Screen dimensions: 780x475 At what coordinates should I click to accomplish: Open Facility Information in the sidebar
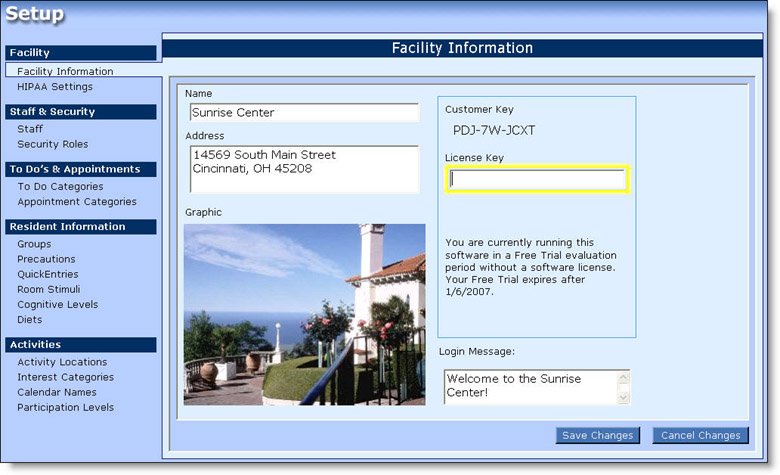point(65,71)
